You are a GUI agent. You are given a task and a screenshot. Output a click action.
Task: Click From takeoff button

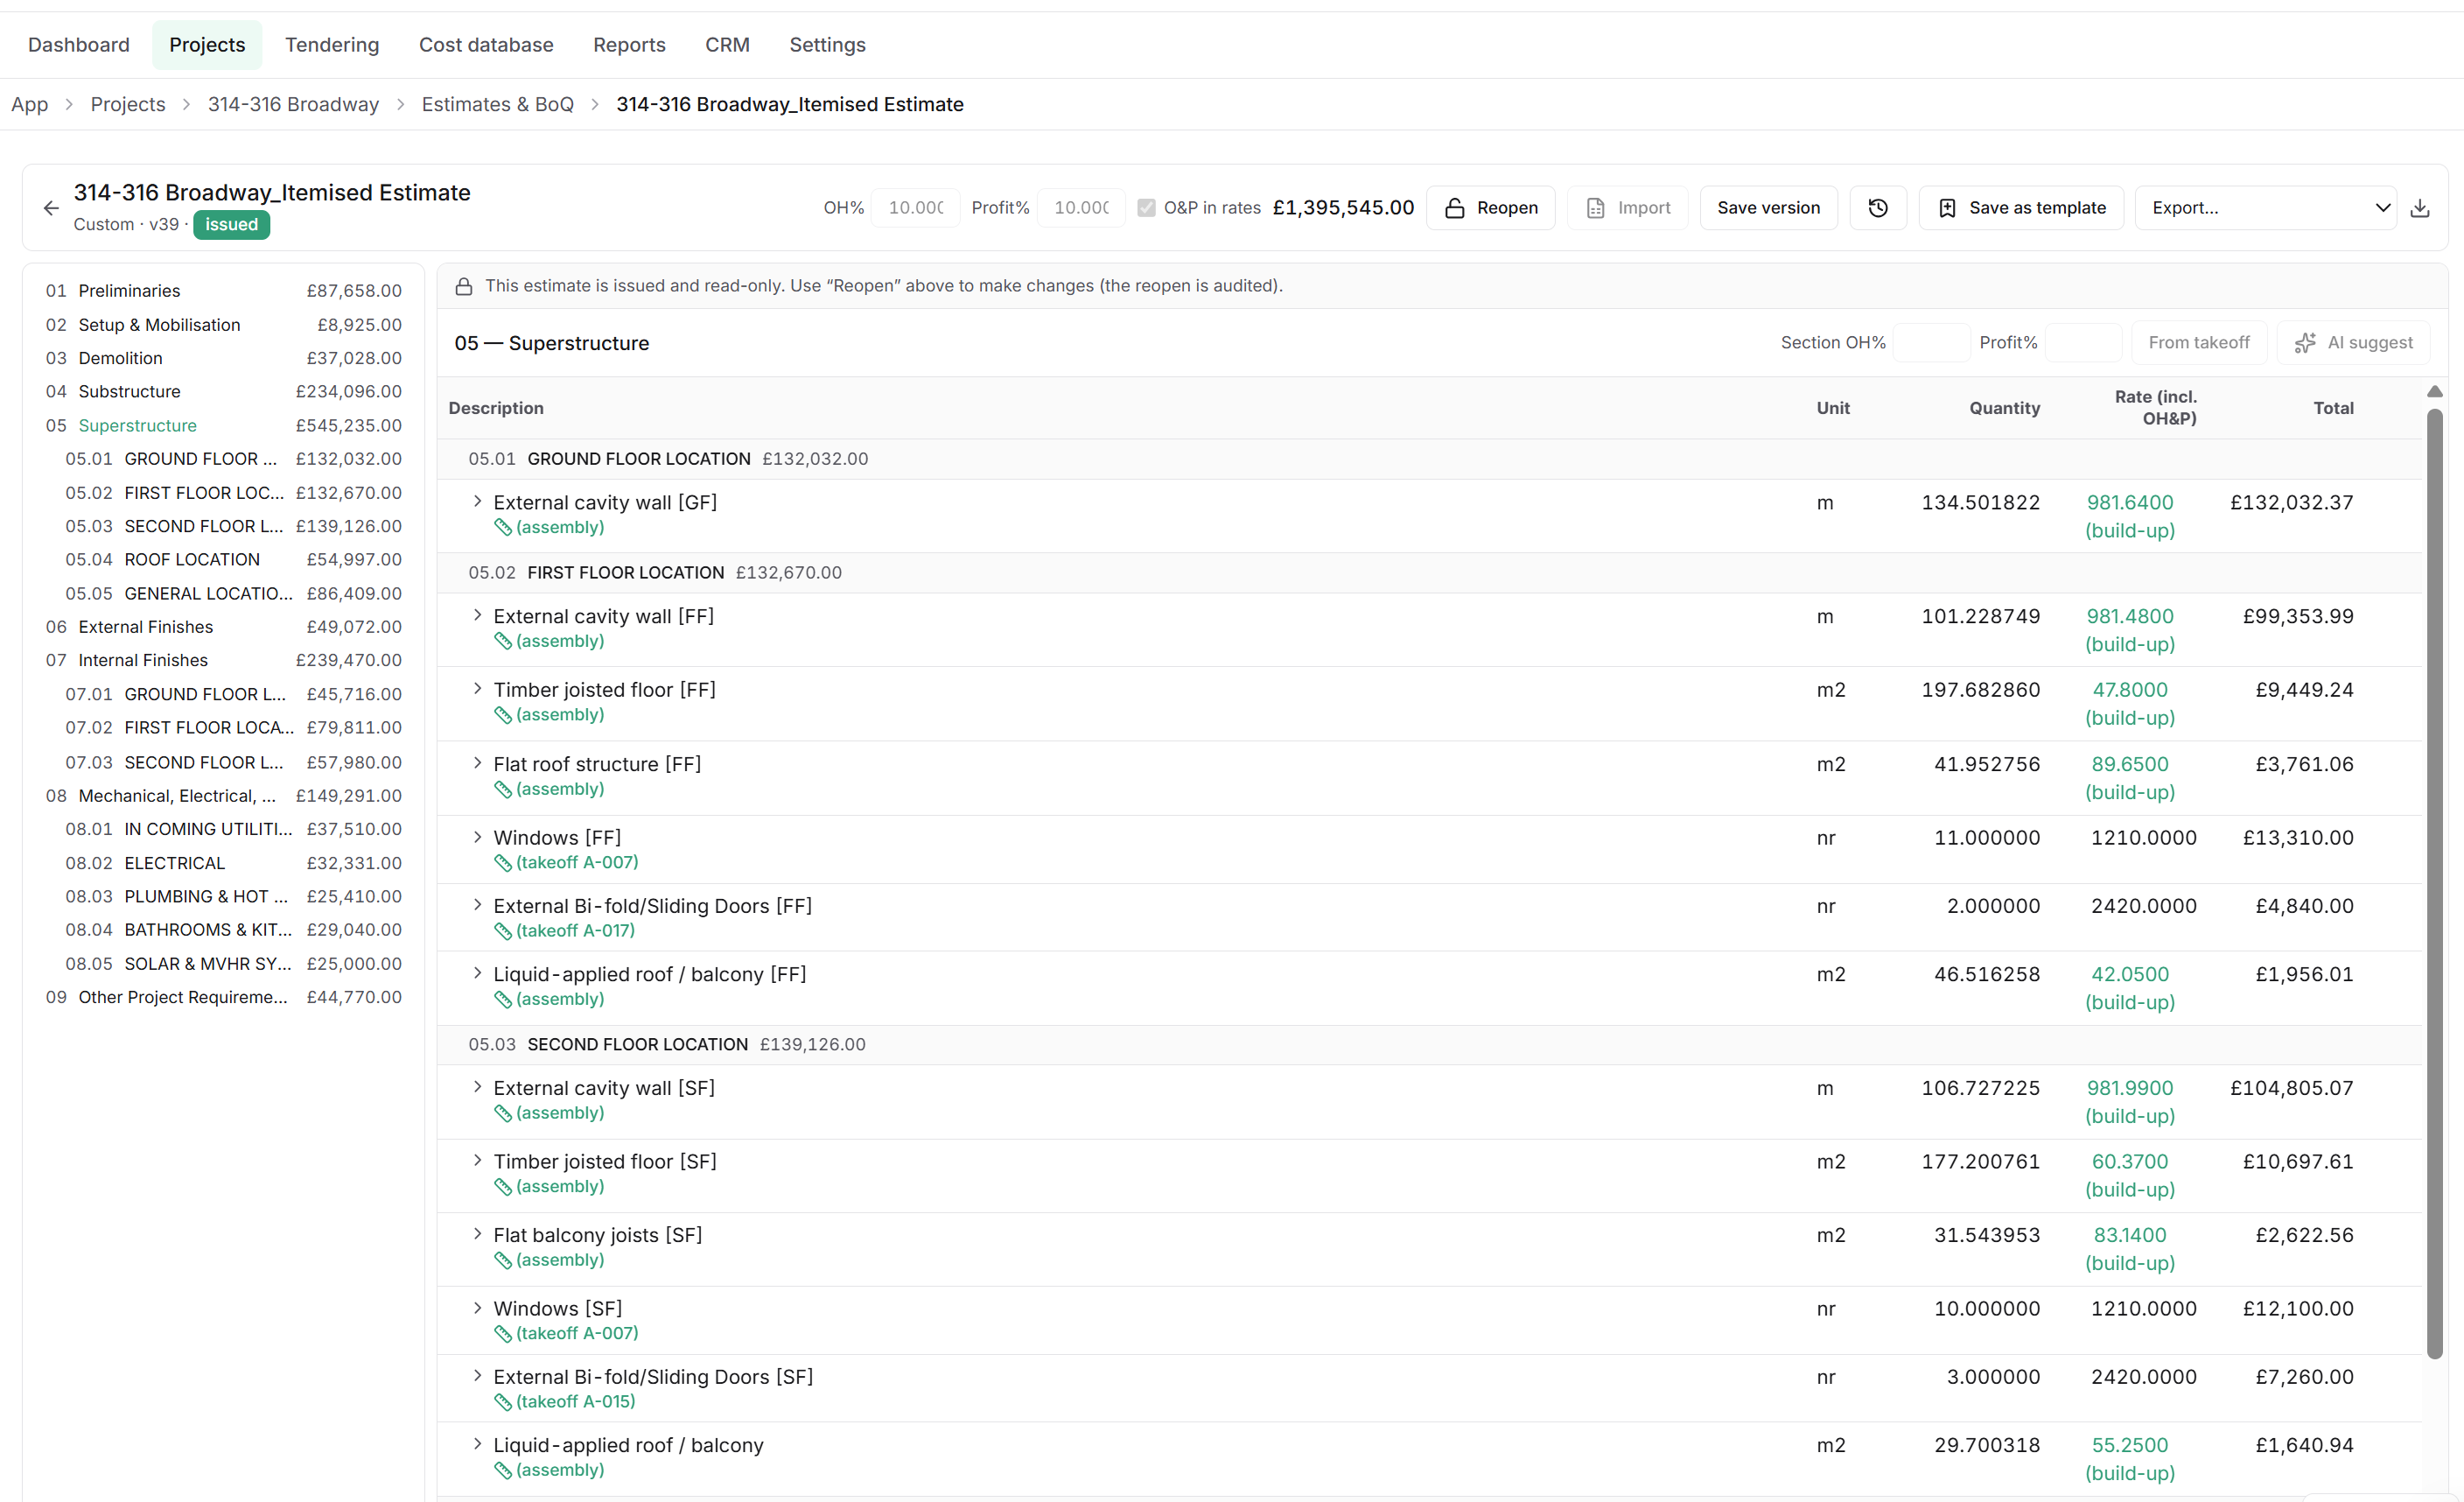click(x=2199, y=343)
